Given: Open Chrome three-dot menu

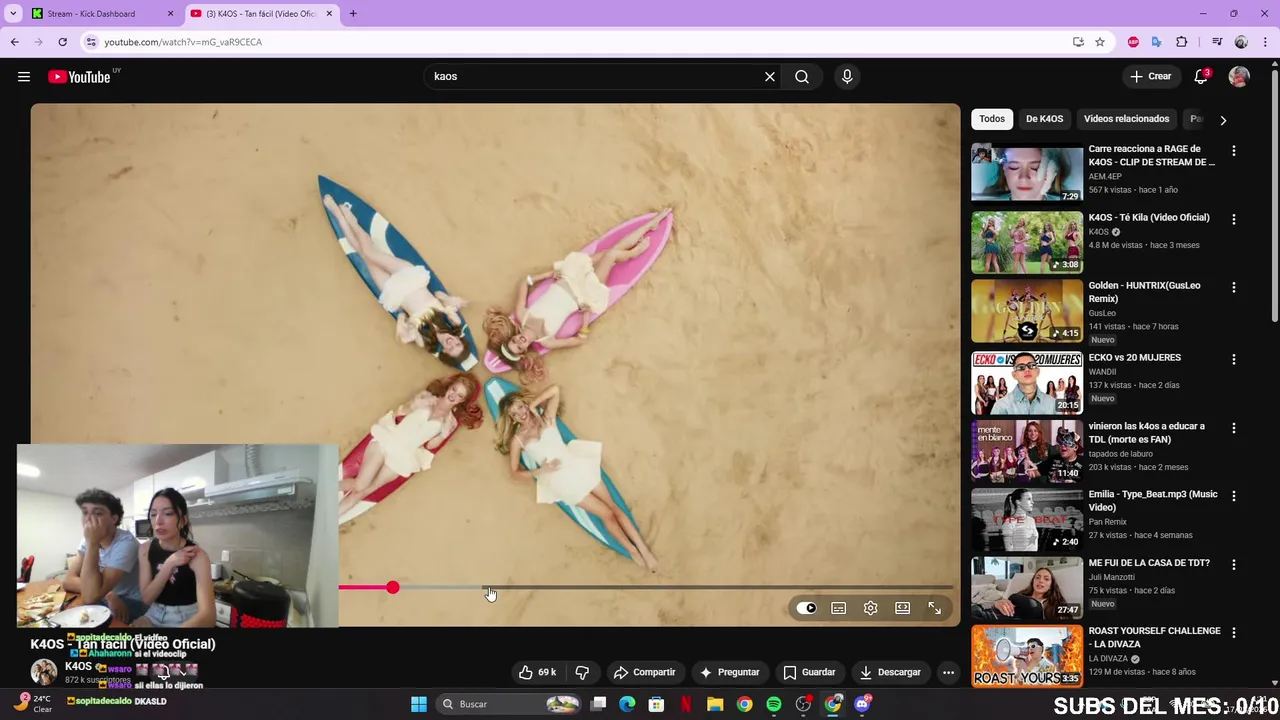Looking at the screenshot, I should coord(1266,42).
